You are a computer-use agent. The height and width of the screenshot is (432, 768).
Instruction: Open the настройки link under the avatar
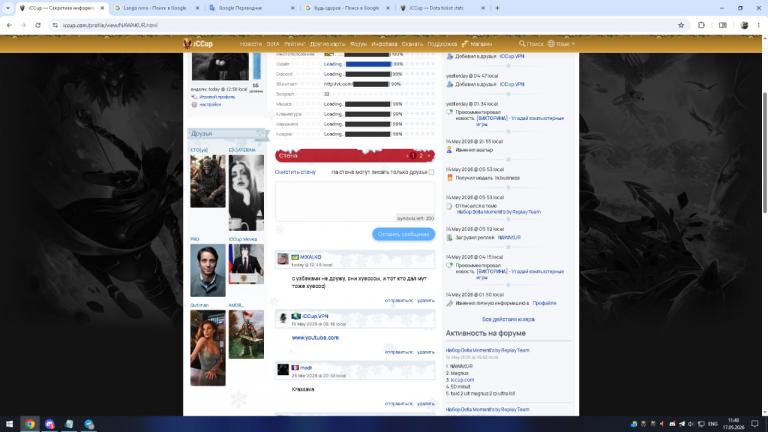[x=210, y=104]
